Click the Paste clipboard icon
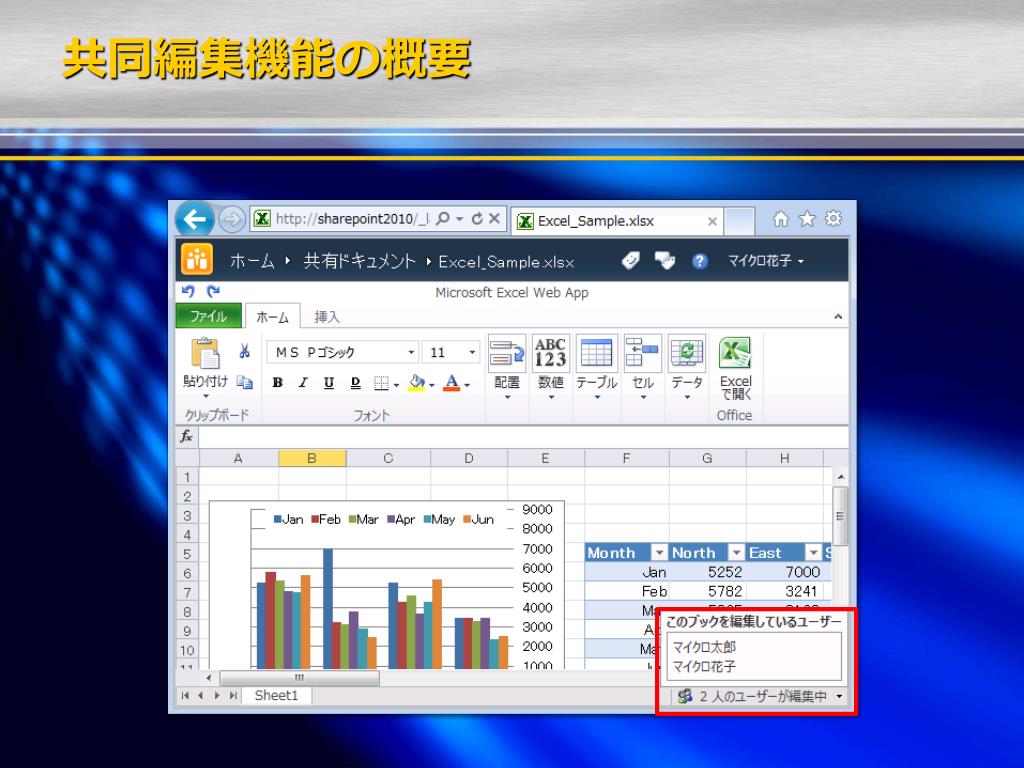 point(205,353)
